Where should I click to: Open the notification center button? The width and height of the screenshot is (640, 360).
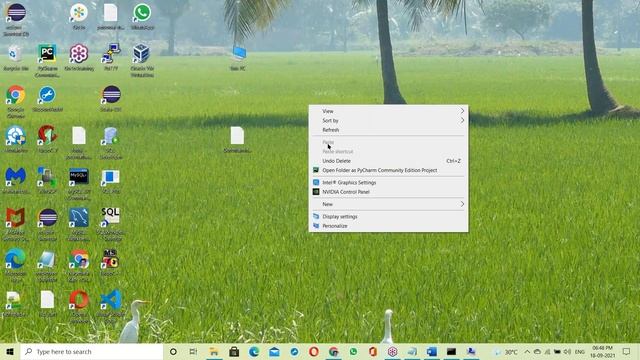(627, 351)
